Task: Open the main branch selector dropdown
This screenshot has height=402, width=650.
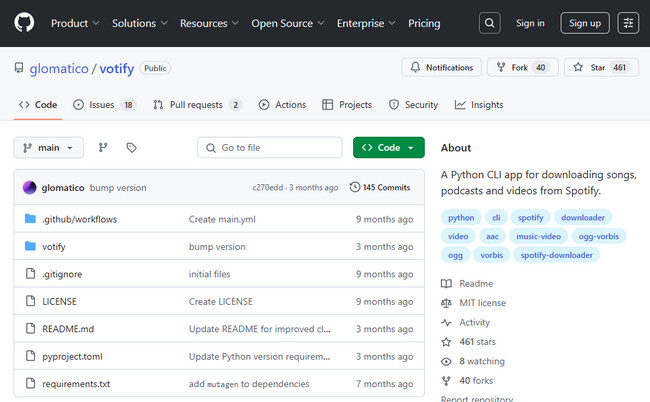Action: [49, 148]
